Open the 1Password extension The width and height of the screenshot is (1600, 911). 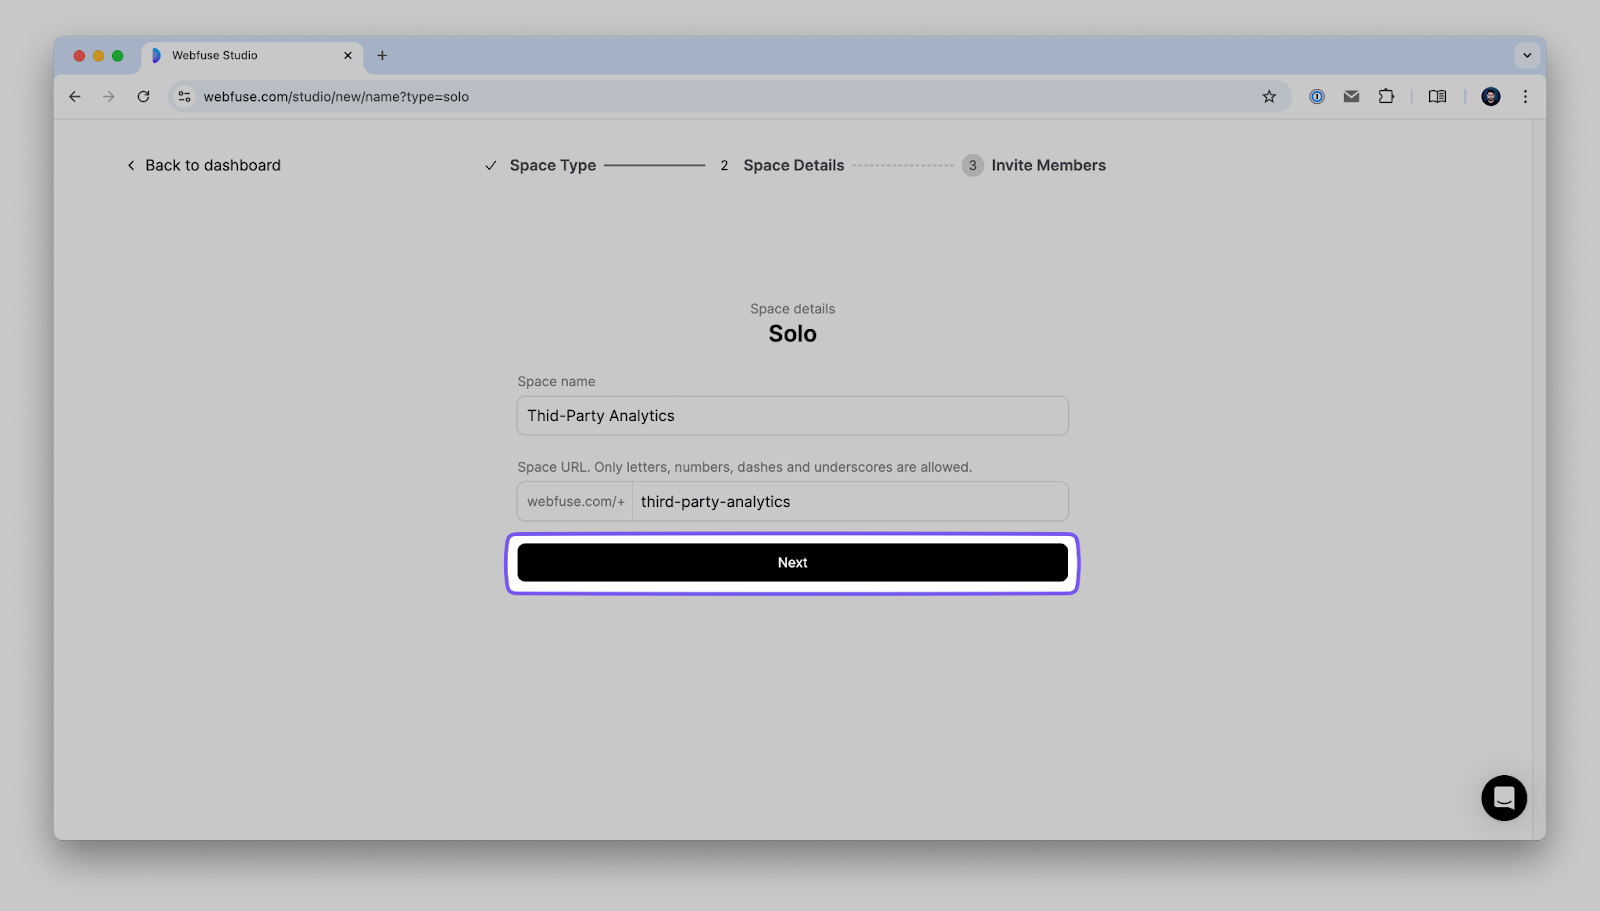point(1317,96)
